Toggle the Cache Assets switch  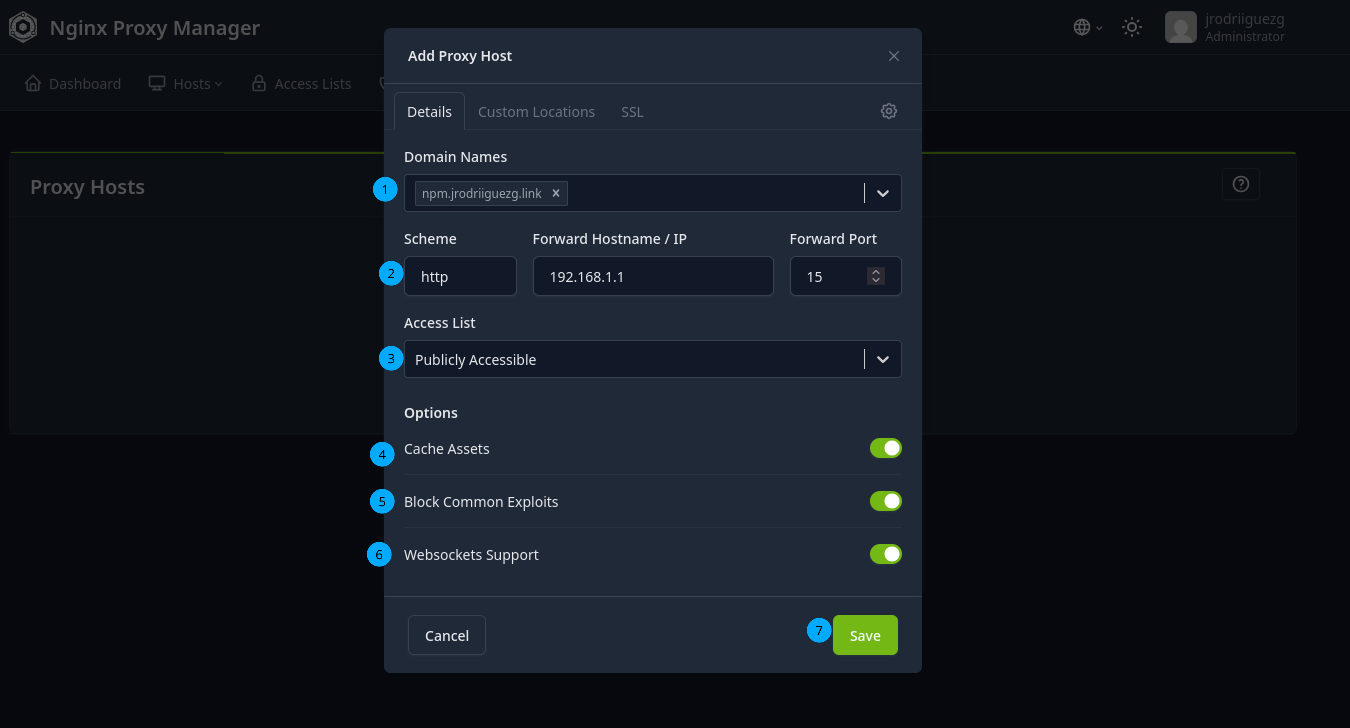886,448
